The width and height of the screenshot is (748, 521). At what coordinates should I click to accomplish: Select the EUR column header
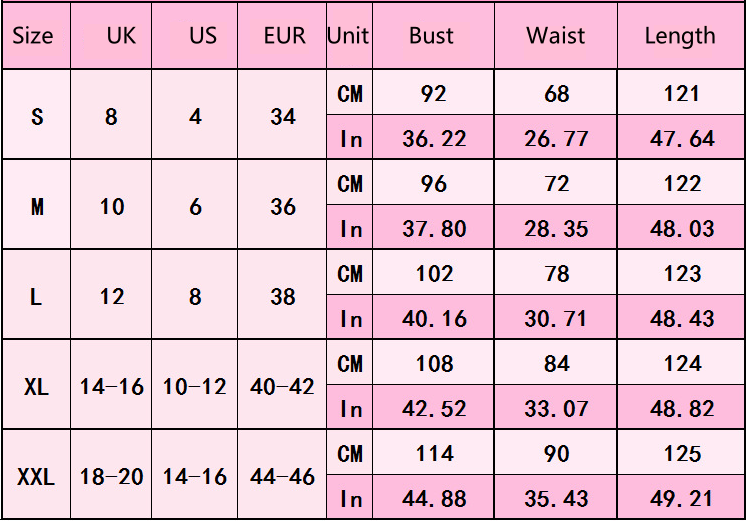point(285,36)
